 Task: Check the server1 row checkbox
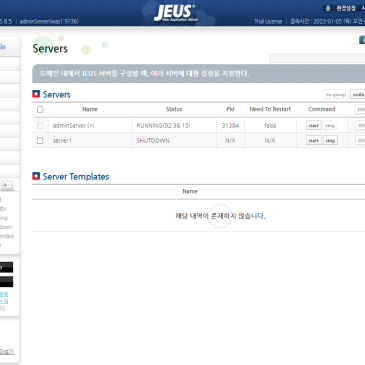coord(40,140)
